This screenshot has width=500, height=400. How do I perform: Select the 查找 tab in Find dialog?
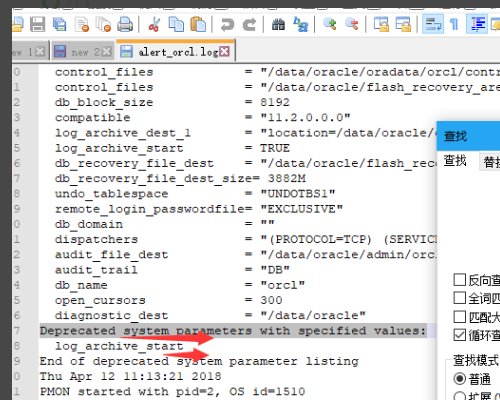455,161
